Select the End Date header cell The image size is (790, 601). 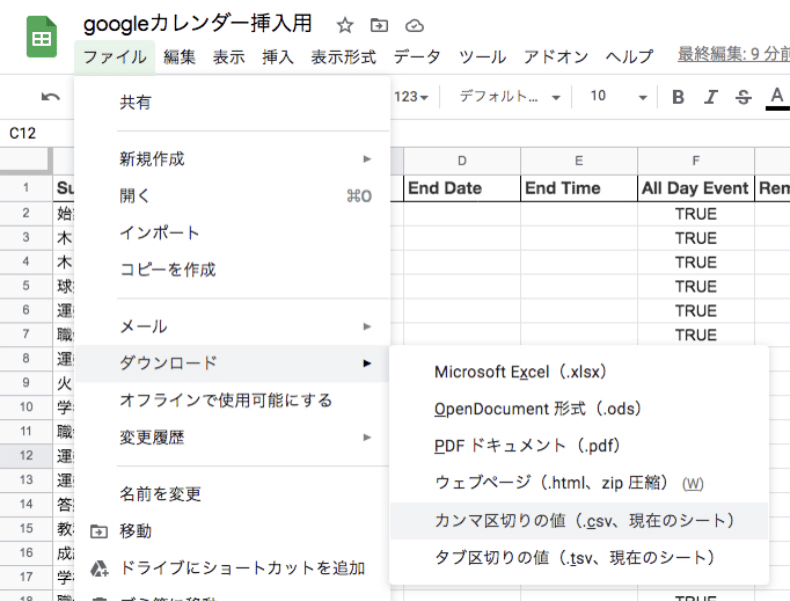[462, 188]
